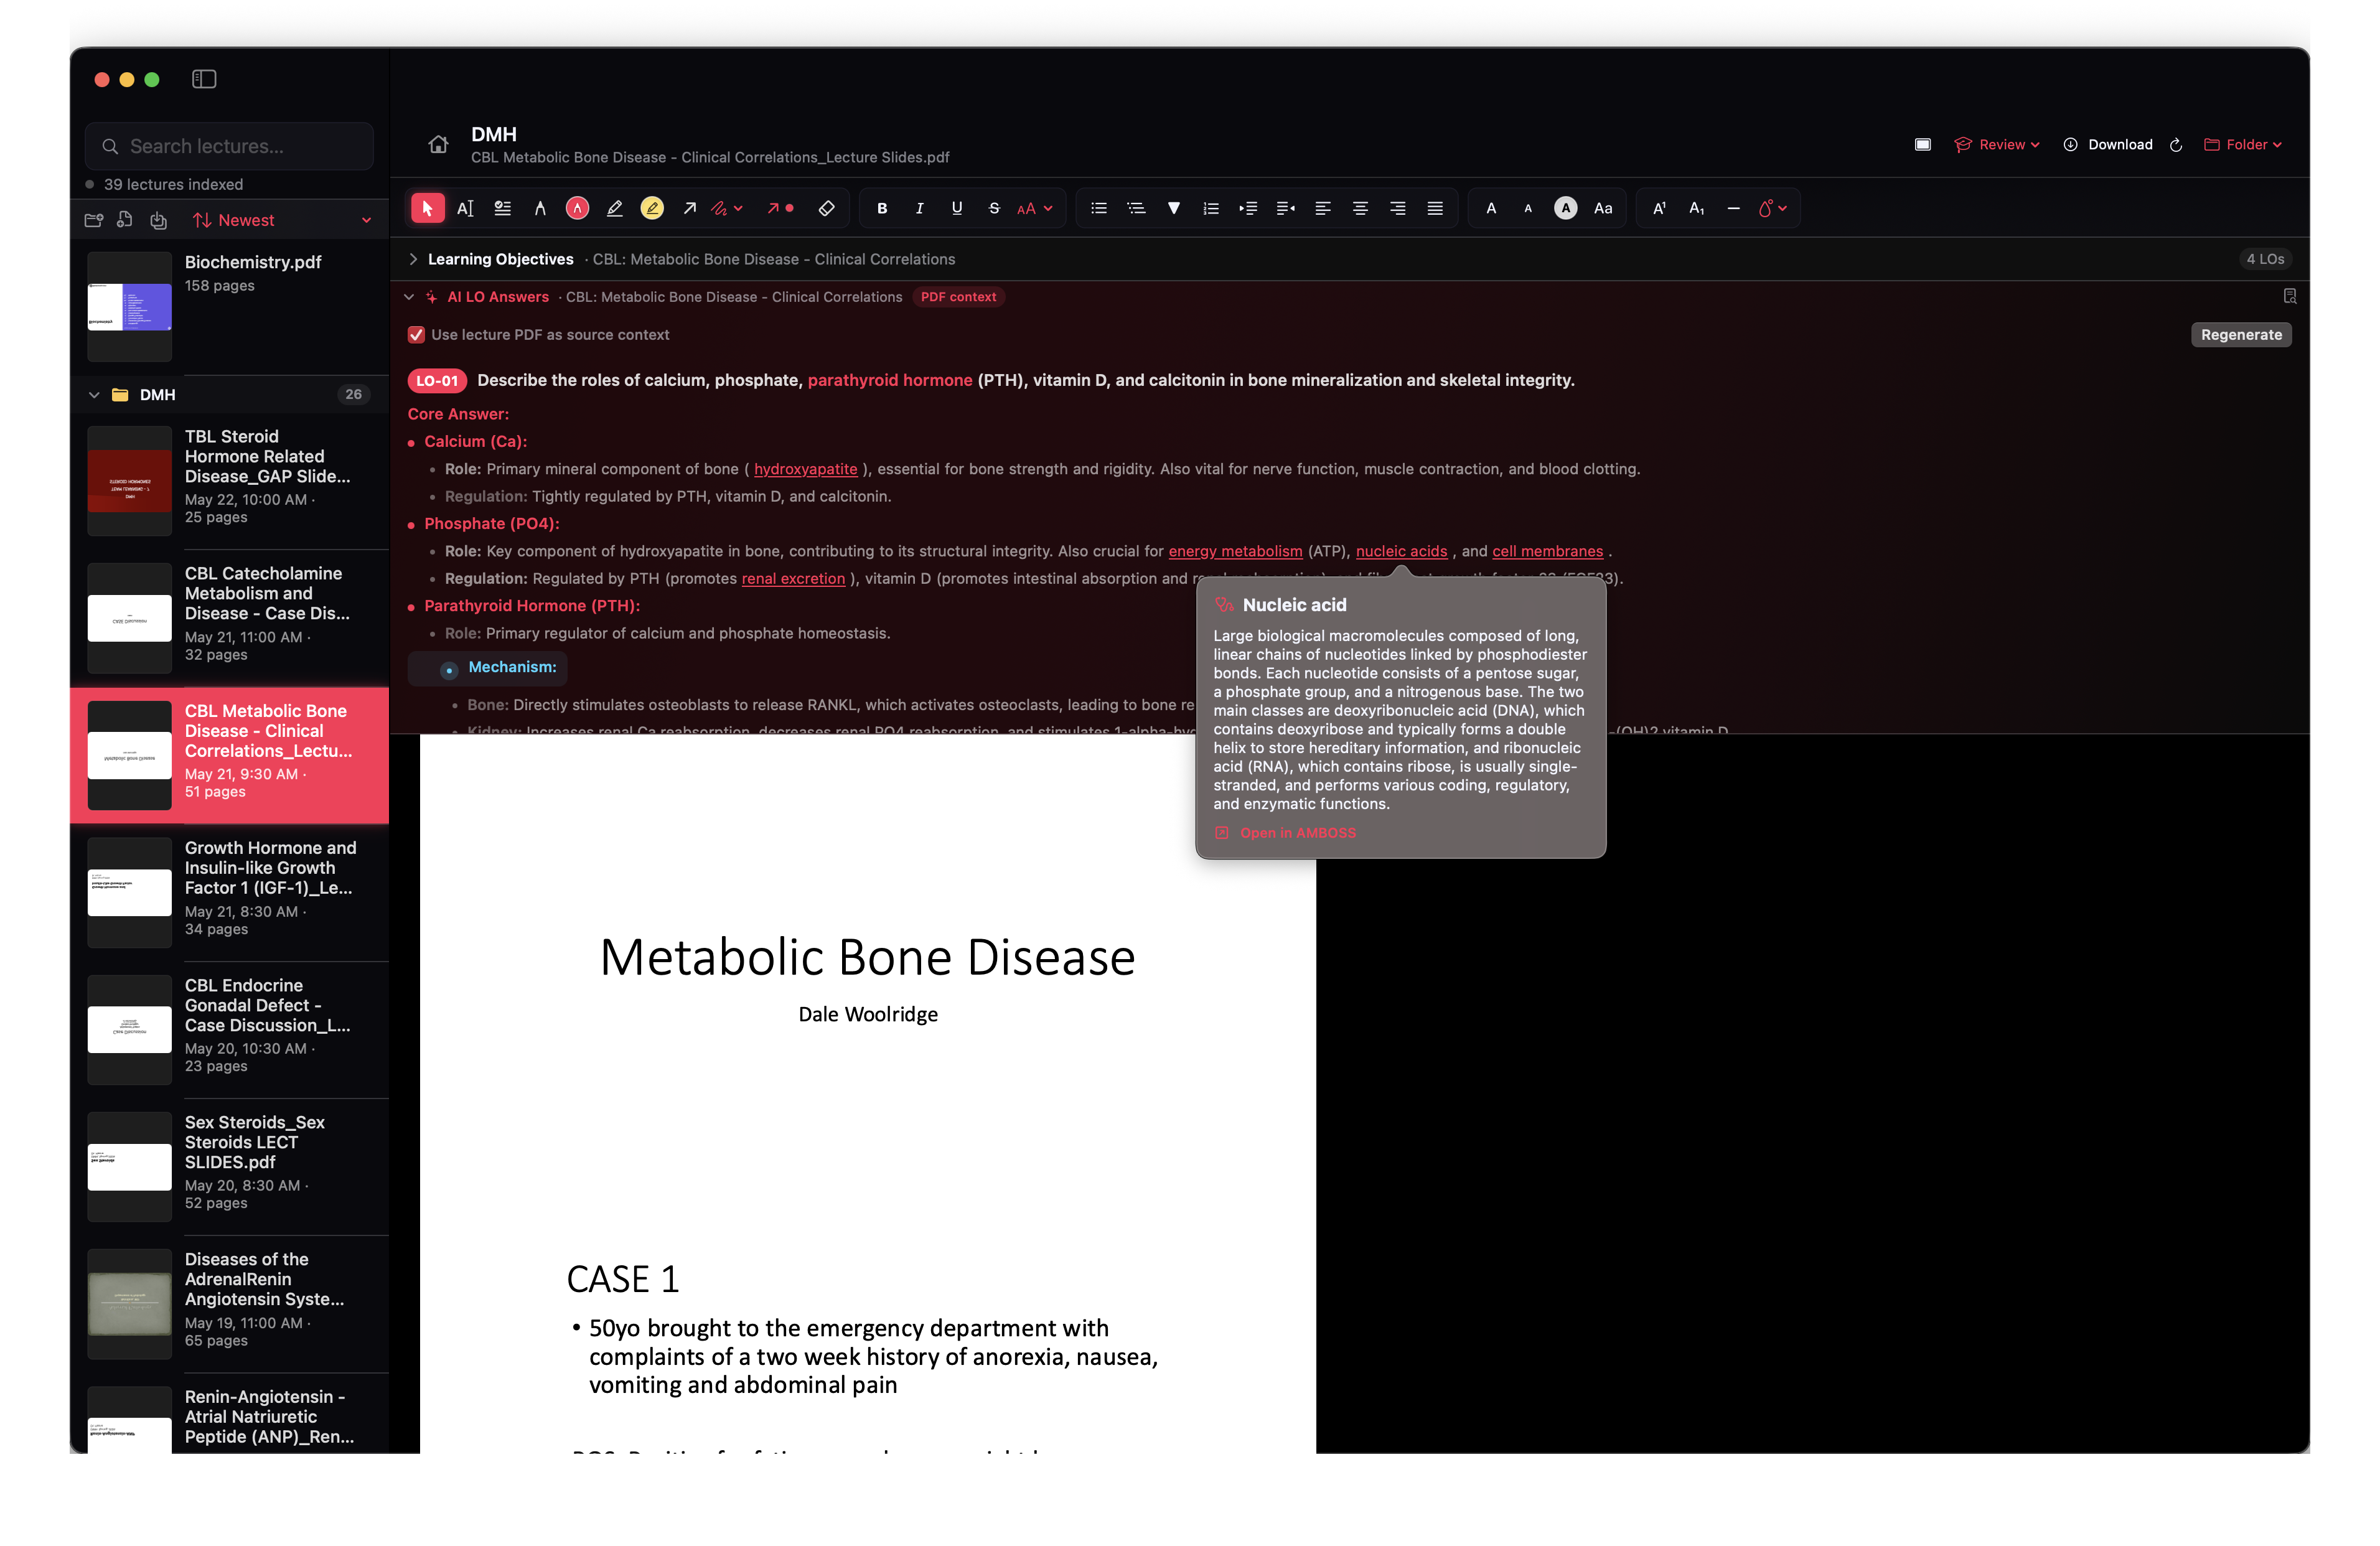The height and width of the screenshot is (1546, 2380).
Task: Select the eraser tool
Action: (x=826, y=208)
